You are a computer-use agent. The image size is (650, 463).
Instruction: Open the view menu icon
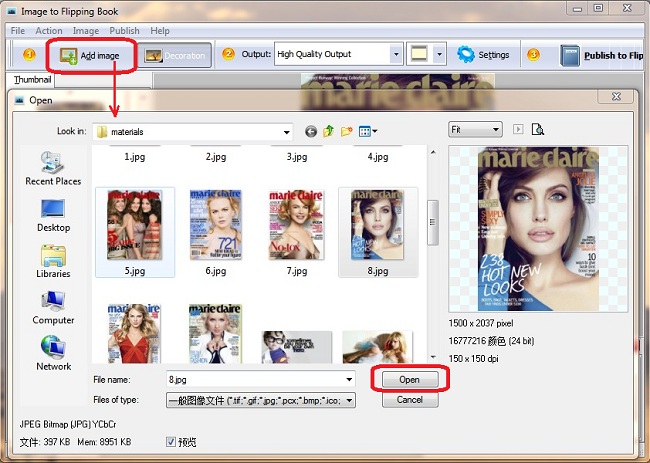(x=368, y=132)
